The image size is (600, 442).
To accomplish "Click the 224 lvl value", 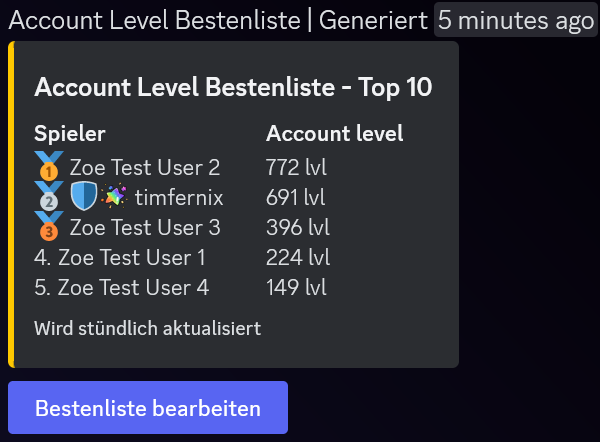I will click(298, 258).
